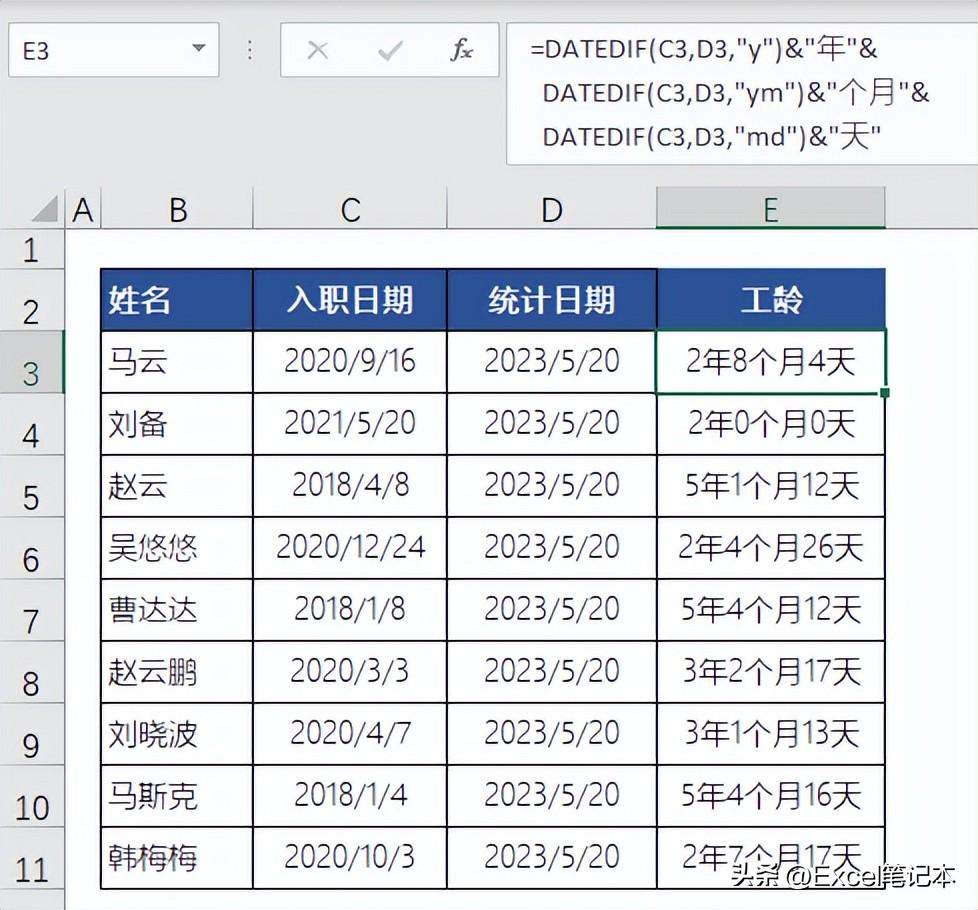
Task: Select the cell showing 2年4个月26天
Action: [771, 548]
